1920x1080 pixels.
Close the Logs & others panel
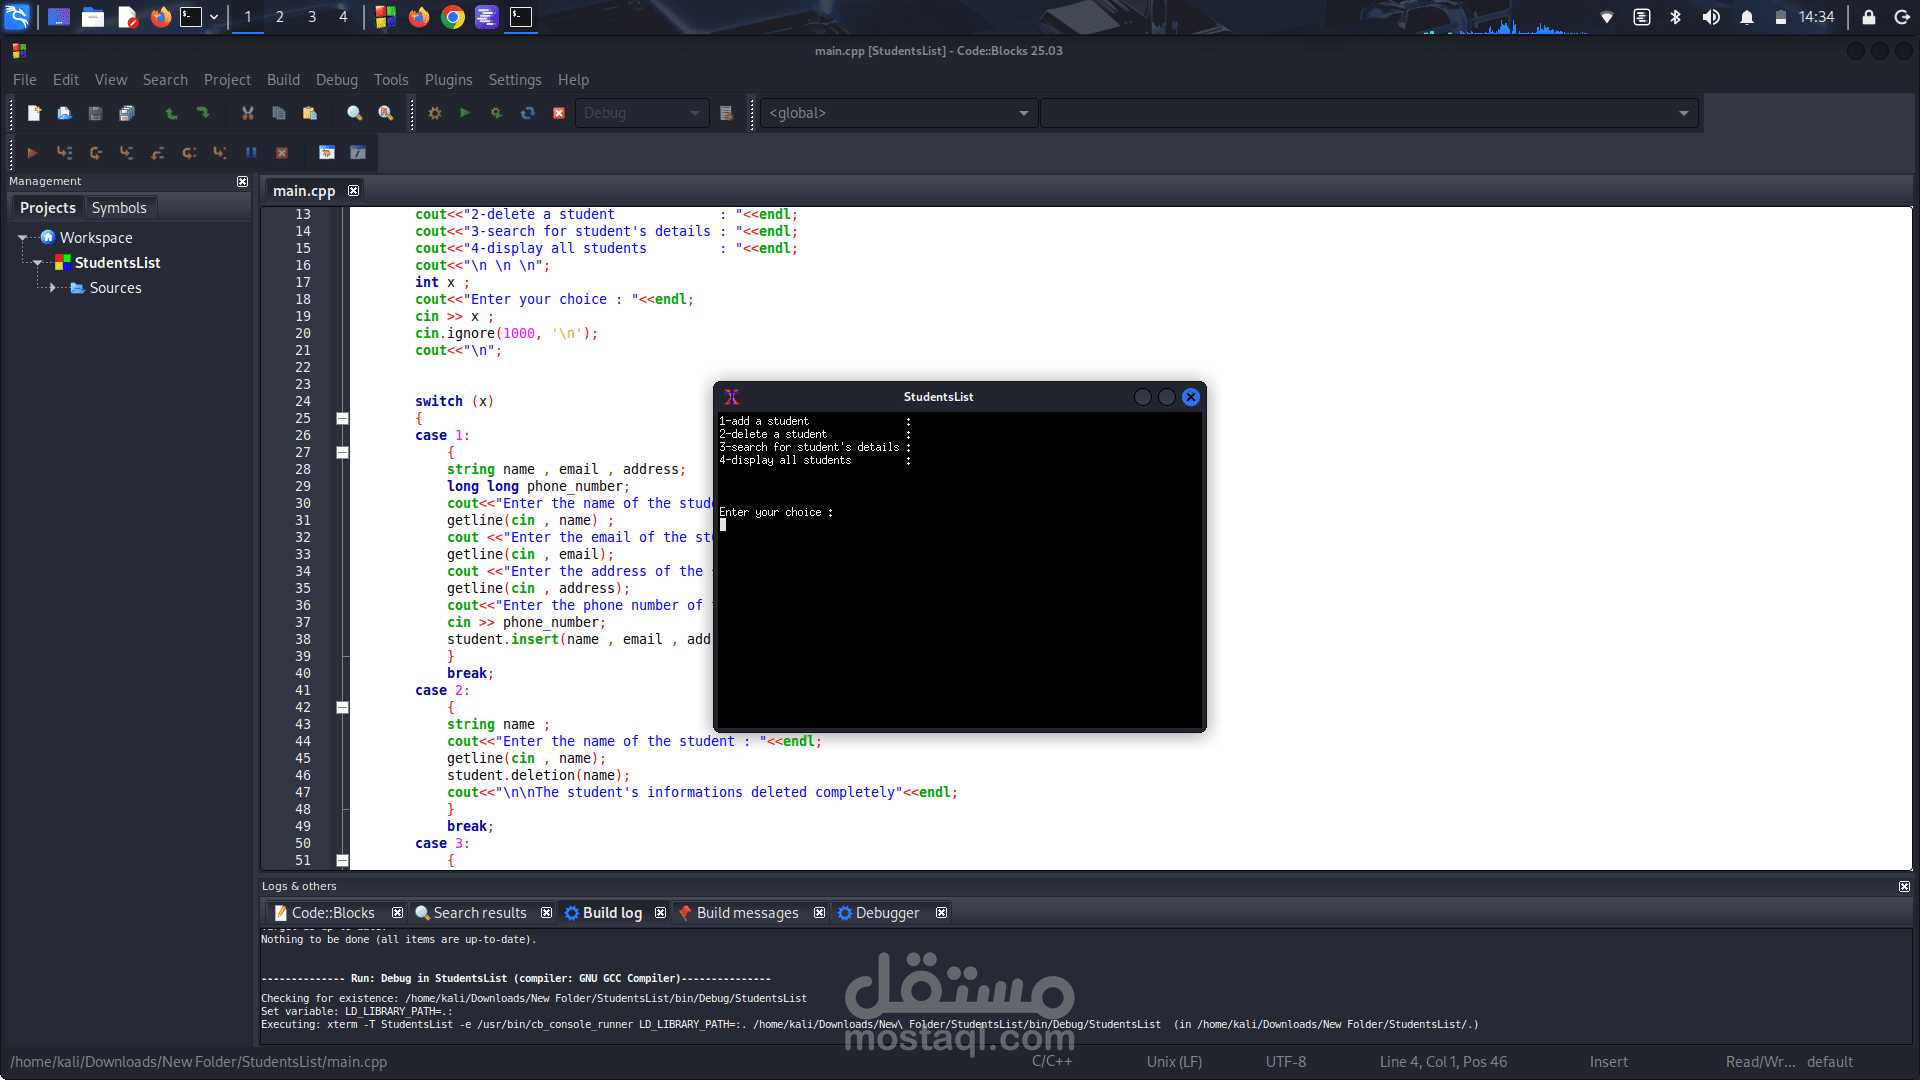click(1904, 886)
